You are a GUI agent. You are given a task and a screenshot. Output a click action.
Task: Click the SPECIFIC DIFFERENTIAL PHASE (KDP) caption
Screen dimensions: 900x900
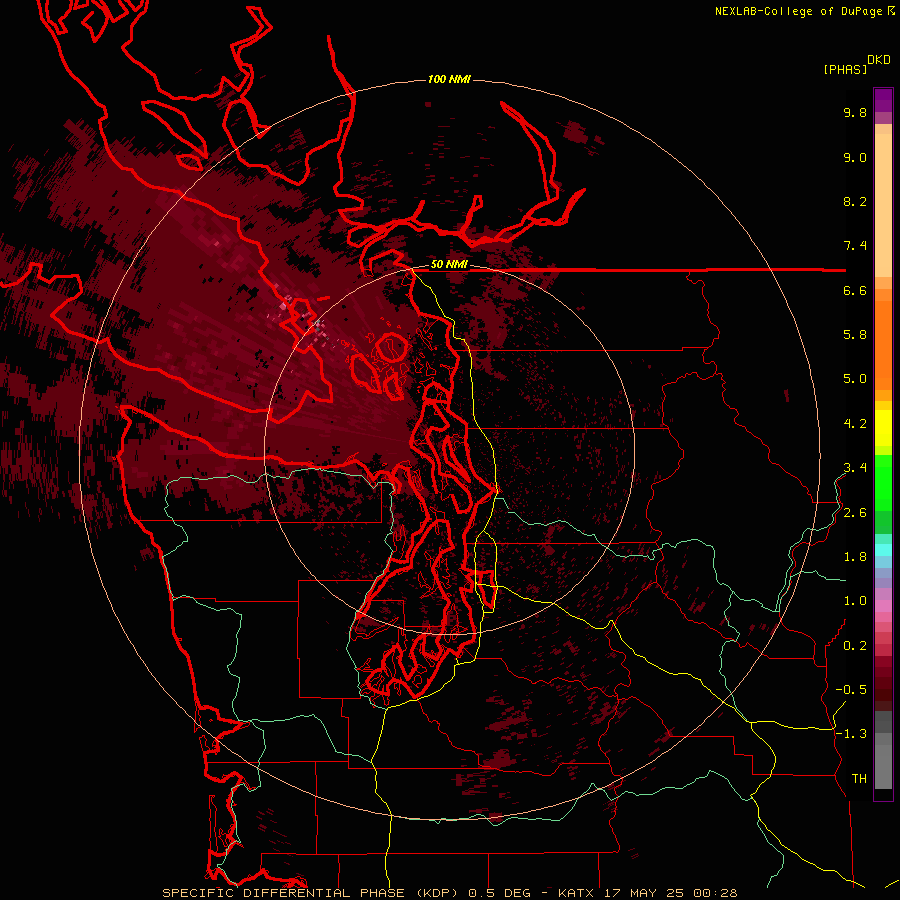click(310, 893)
